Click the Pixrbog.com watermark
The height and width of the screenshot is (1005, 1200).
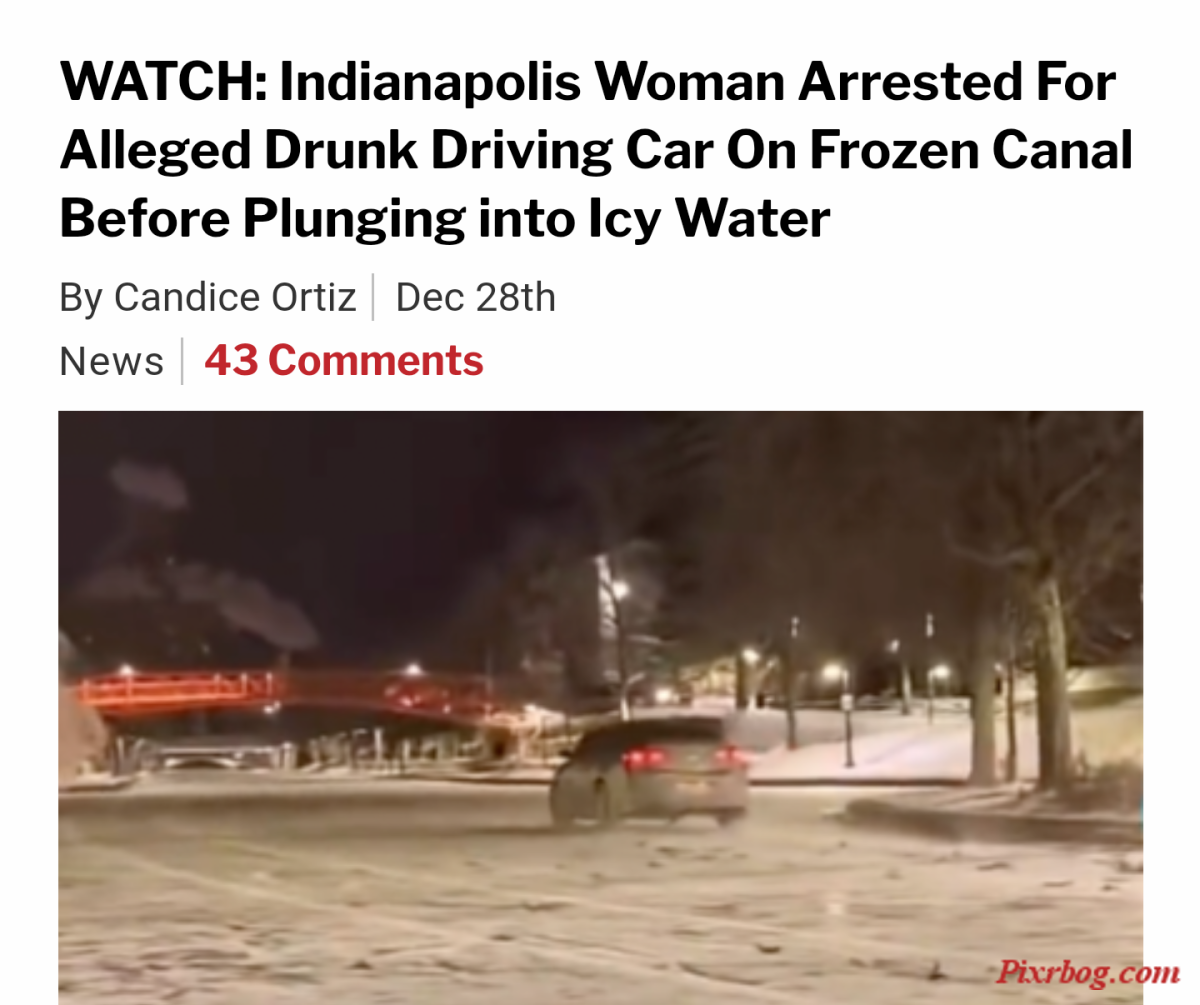pos(1087,971)
